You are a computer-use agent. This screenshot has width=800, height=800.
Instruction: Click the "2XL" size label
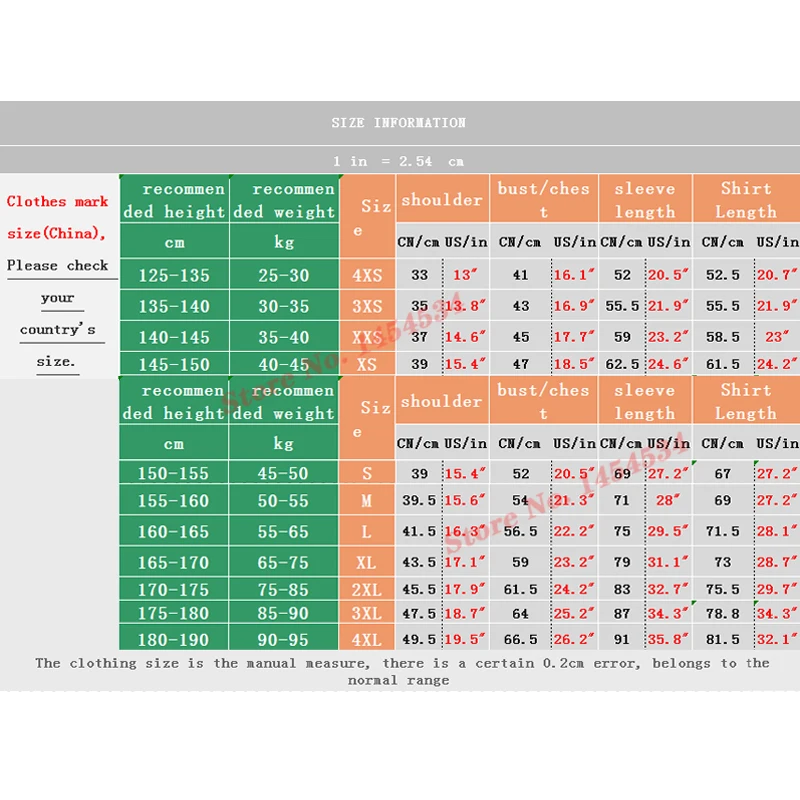[366, 589]
